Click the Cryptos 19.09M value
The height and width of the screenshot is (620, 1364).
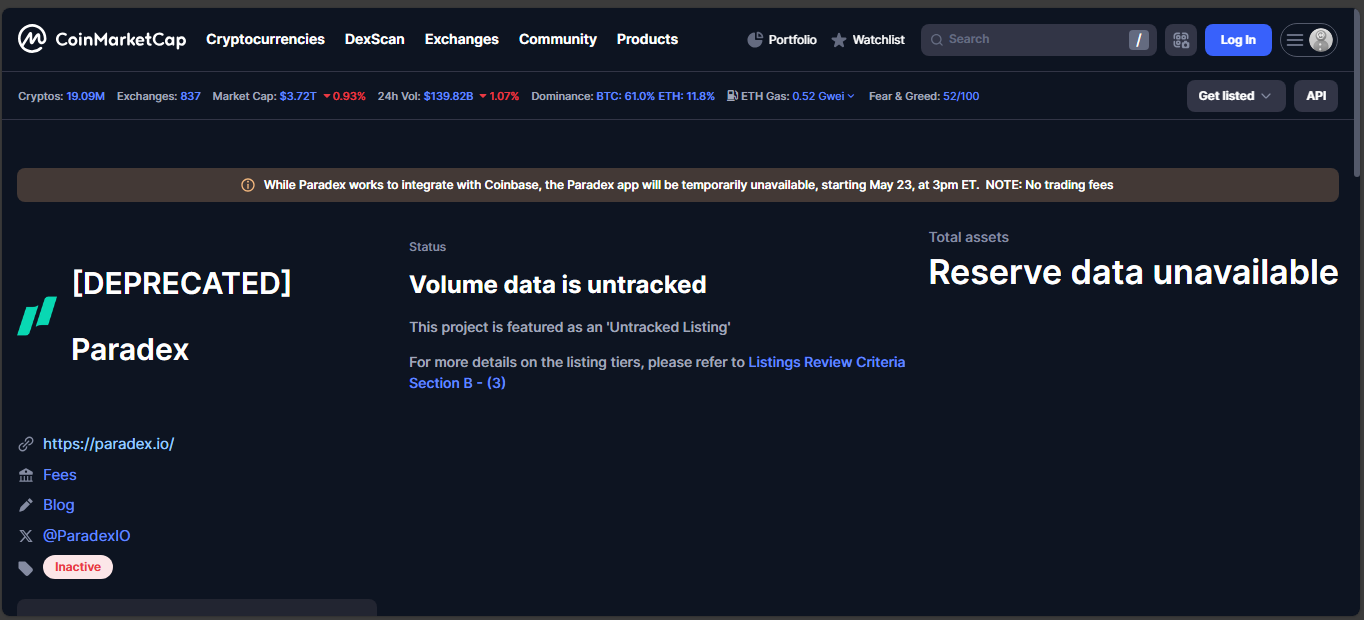(x=85, y=96)
